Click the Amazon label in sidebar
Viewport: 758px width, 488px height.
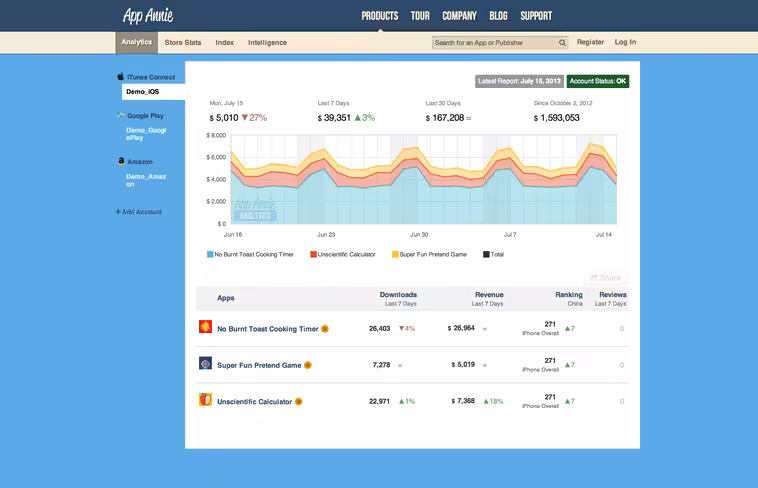coord(140,162)
